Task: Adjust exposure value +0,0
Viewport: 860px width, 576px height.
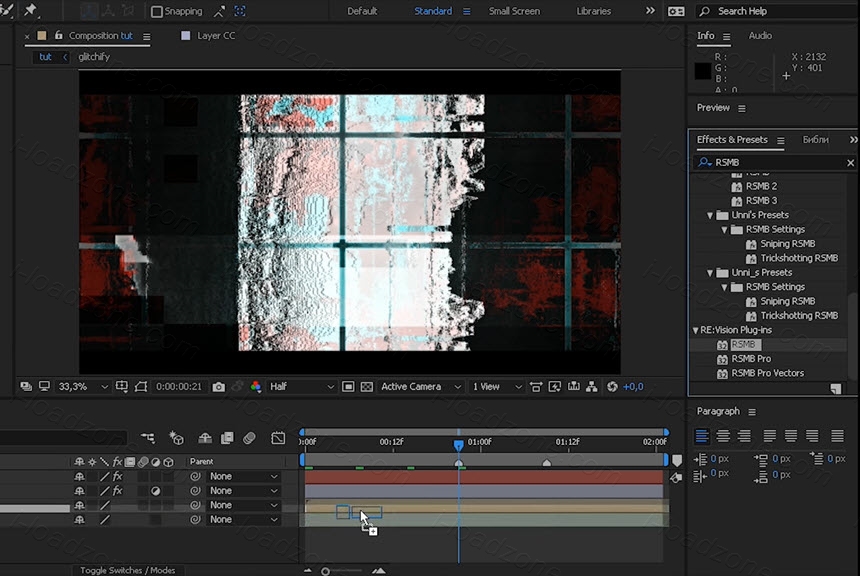Action: [x=633, y=387]
